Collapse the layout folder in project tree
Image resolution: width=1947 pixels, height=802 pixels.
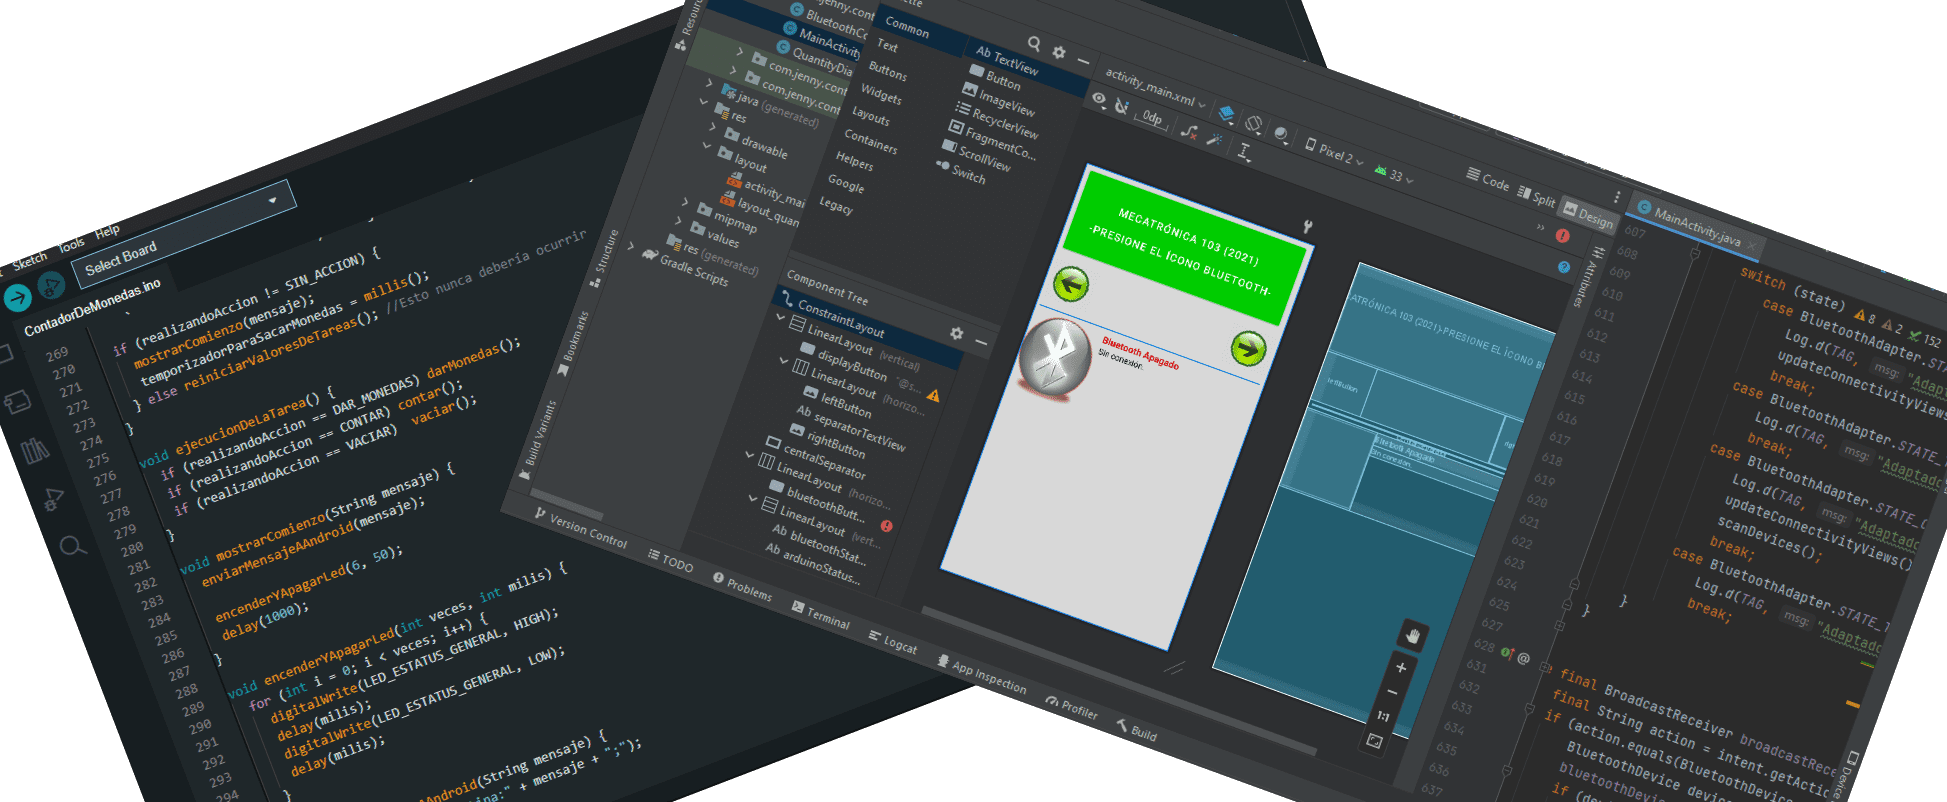coord(707,145)
